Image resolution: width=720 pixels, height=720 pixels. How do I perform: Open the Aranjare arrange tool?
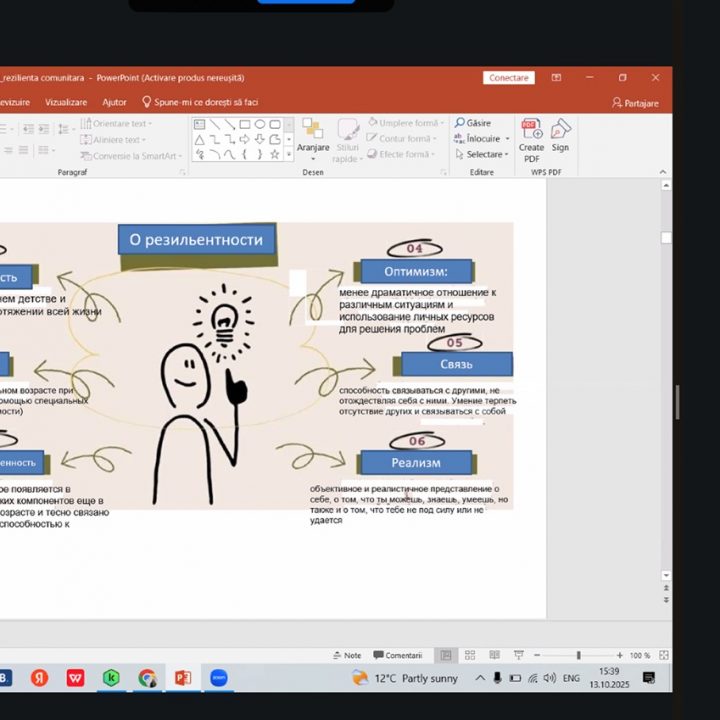pos(313,137)
